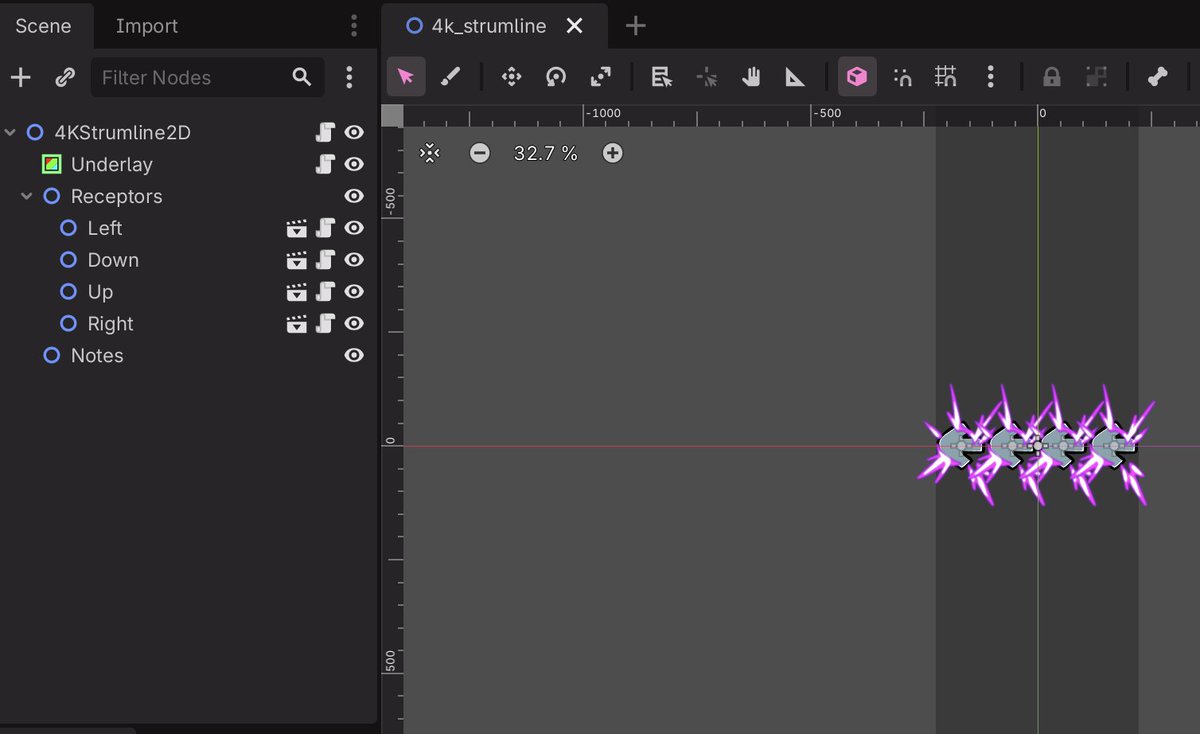Image resolution: width=1200 pixels, height=734 pixels.
Task: Click the receptor arrow sprites in viewport
Action: 1036,446
